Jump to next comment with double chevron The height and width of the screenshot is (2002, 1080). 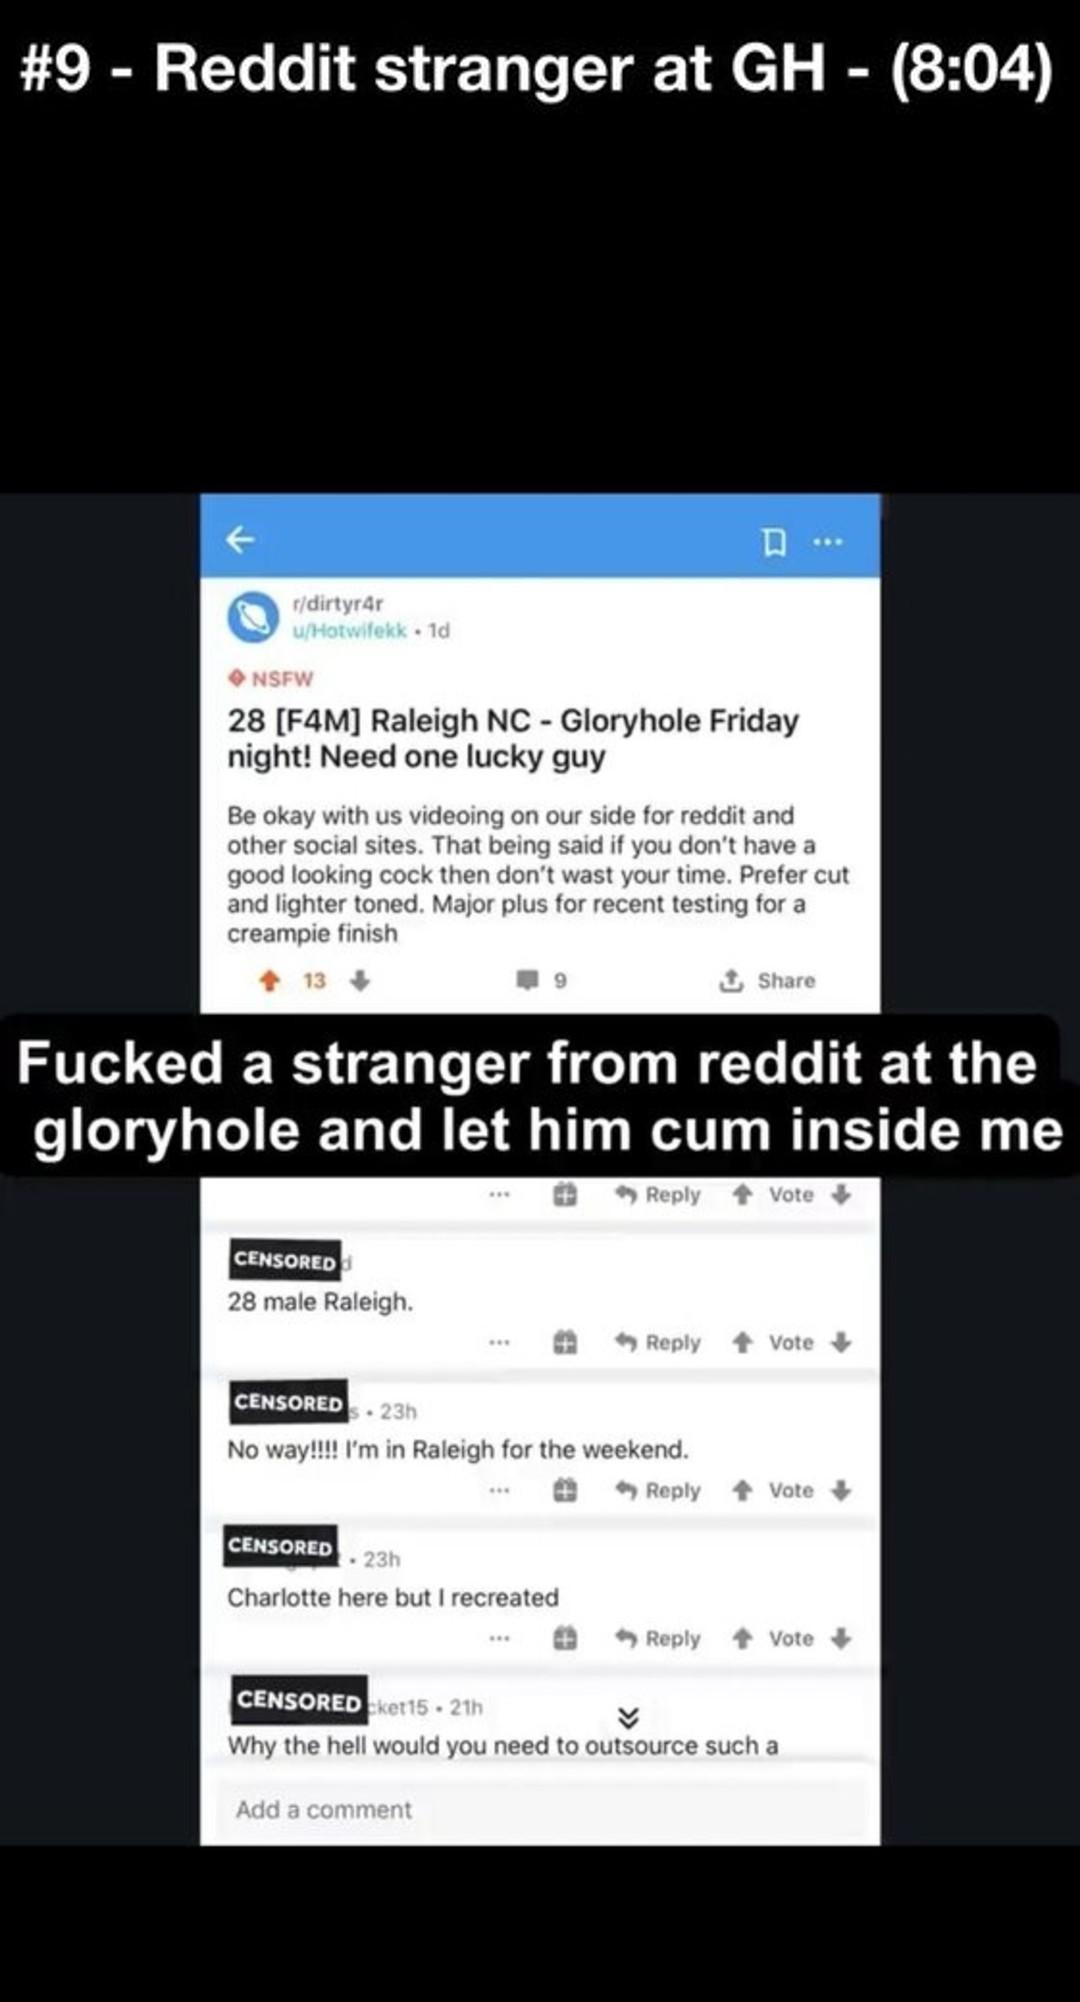tap(628, 1717)
